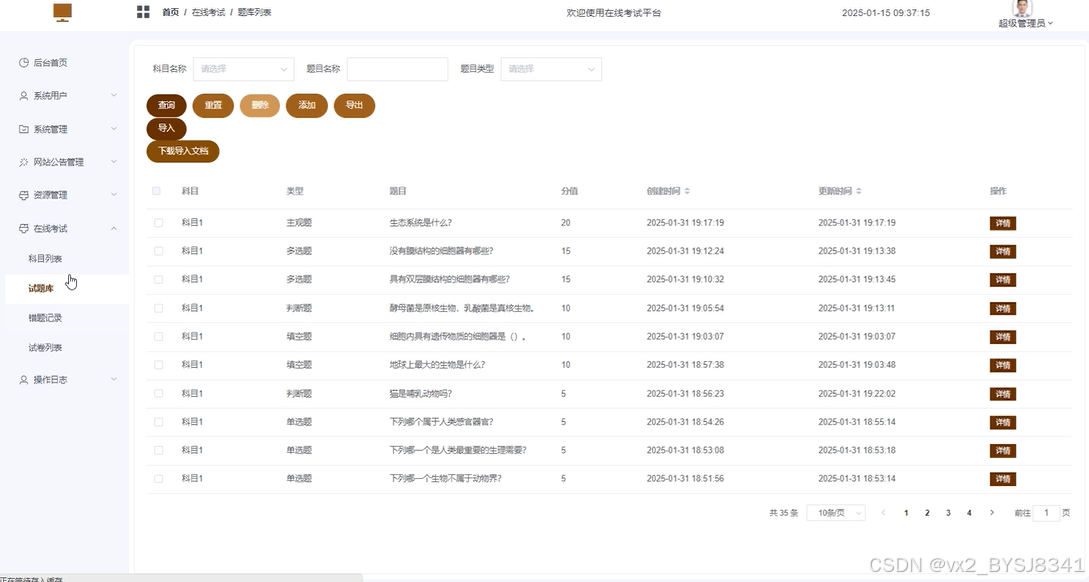This screenshot has width=1089, height=582.
Task: Click the 在线考试 icon in sidebar
Action: pyautogui.click(x=24, y=228)
